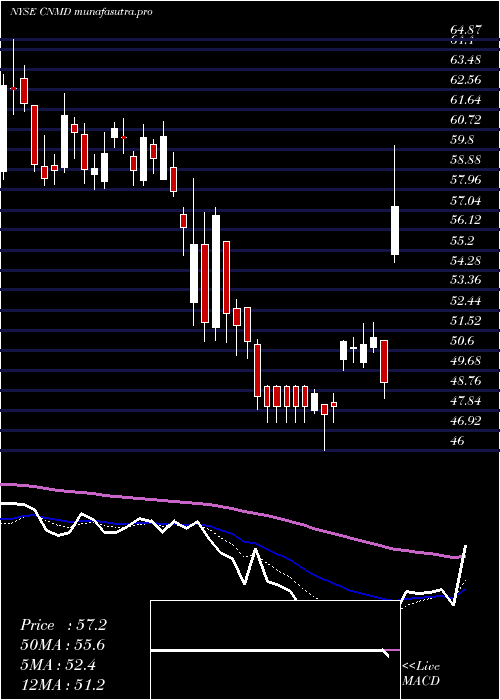500x700 pixels.
Task: Click the 52.44 price axis label
Action: click(467, 300)
